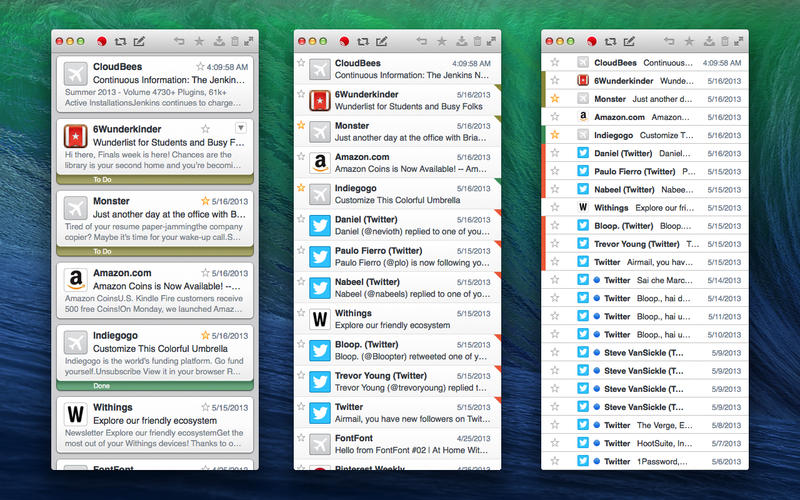Click the red Airmail logo in the left window
The height and width of the screenshot is (500, 800).
click(101, 42)
